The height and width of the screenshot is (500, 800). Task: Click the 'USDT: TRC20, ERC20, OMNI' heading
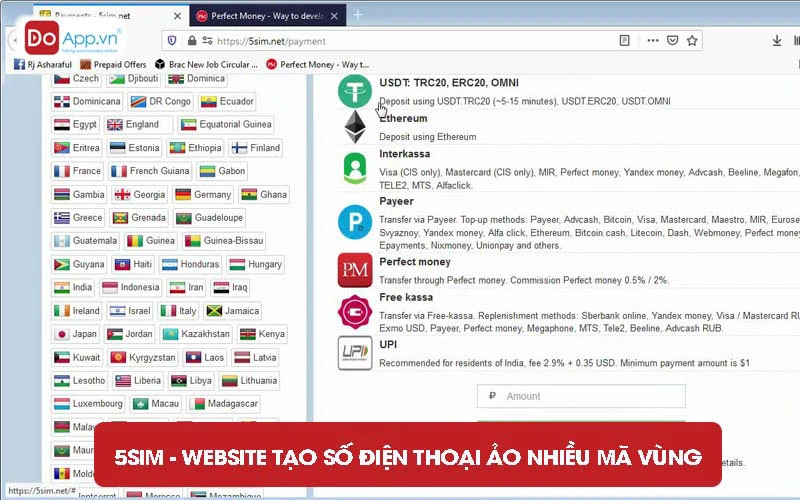[449, 83]
